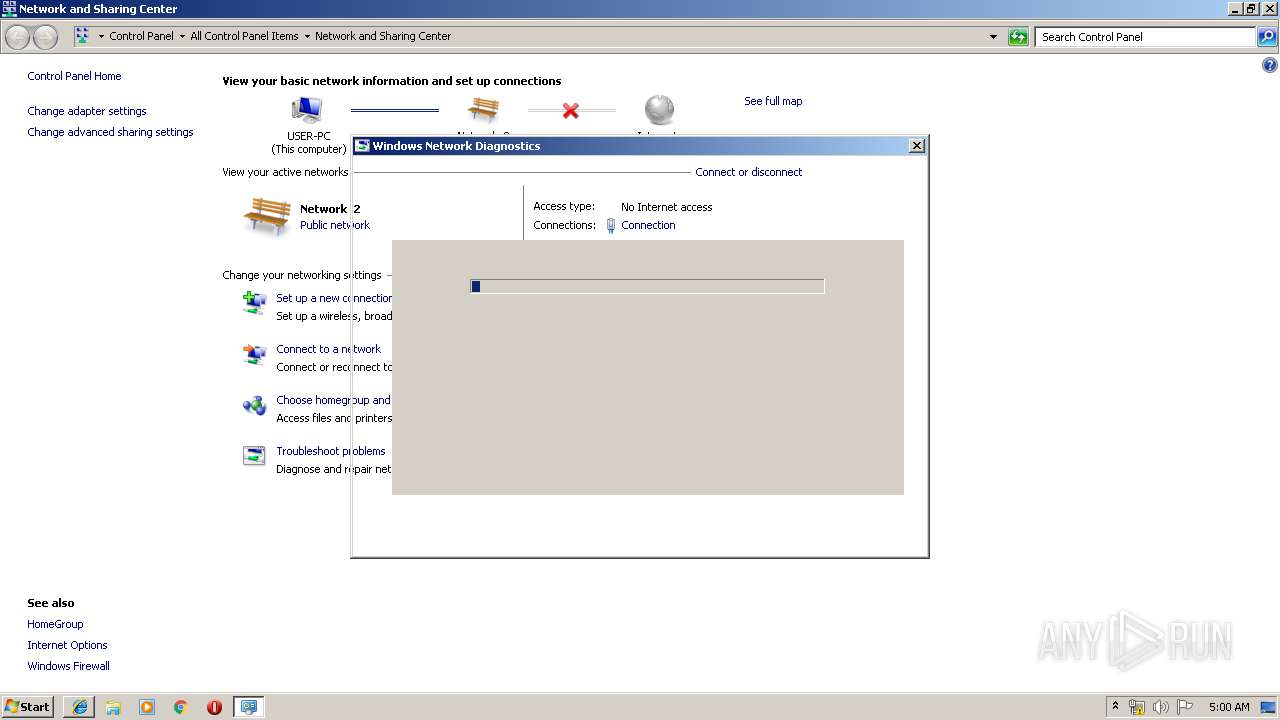The width and height of the screenshot is (1280, 720).
Task: Open the Start menu
Action: tap(28, 707)
